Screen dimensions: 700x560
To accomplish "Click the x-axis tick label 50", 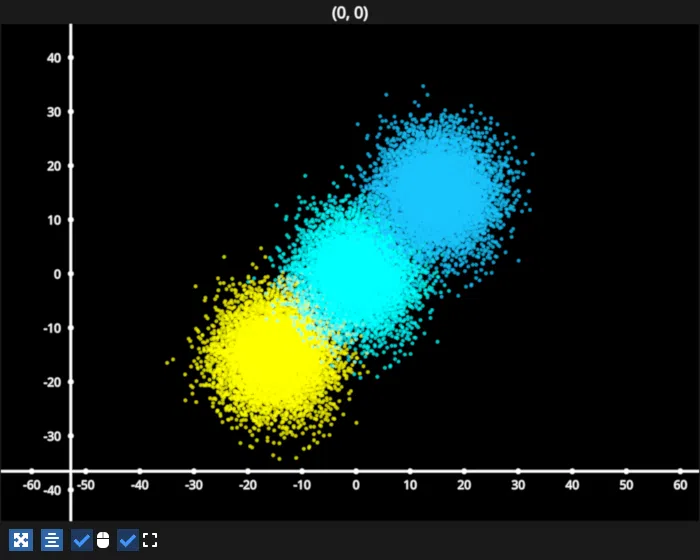I will coord(626,485).
